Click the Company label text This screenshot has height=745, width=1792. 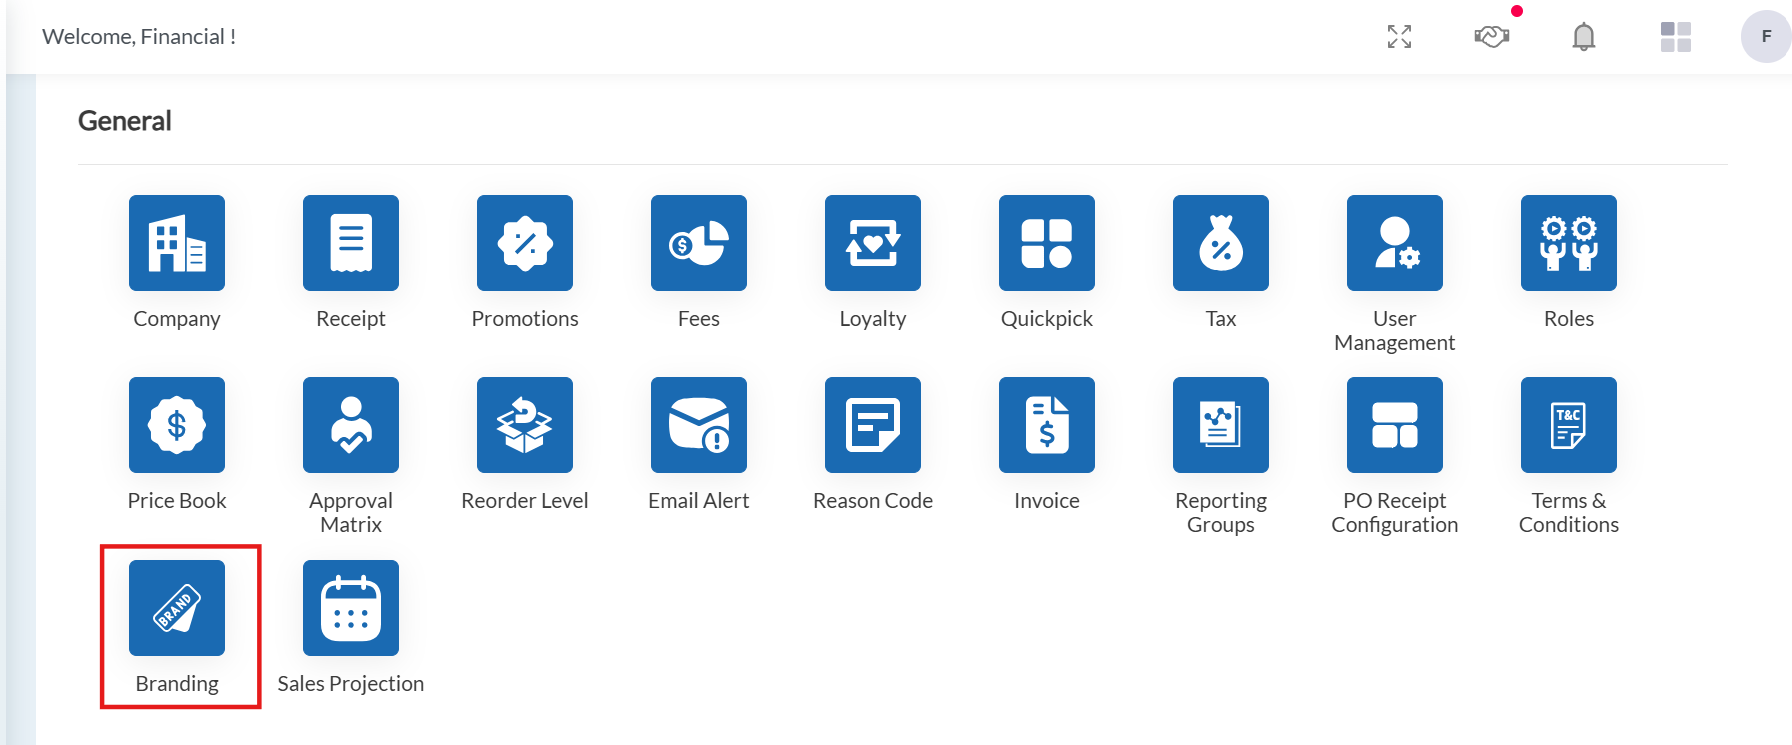click(x=177, y=319)
